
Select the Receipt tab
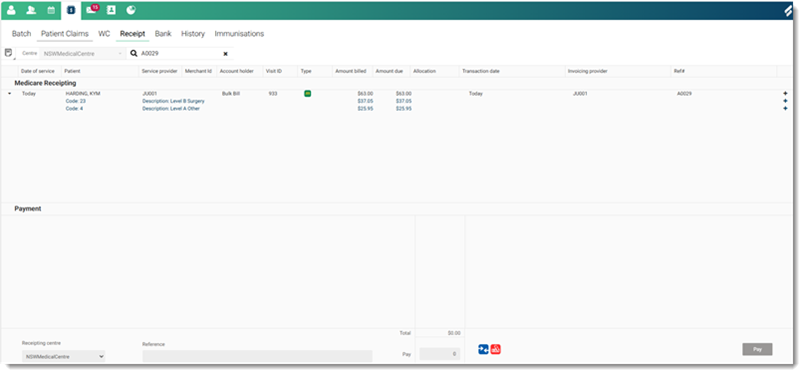point(133,34)
